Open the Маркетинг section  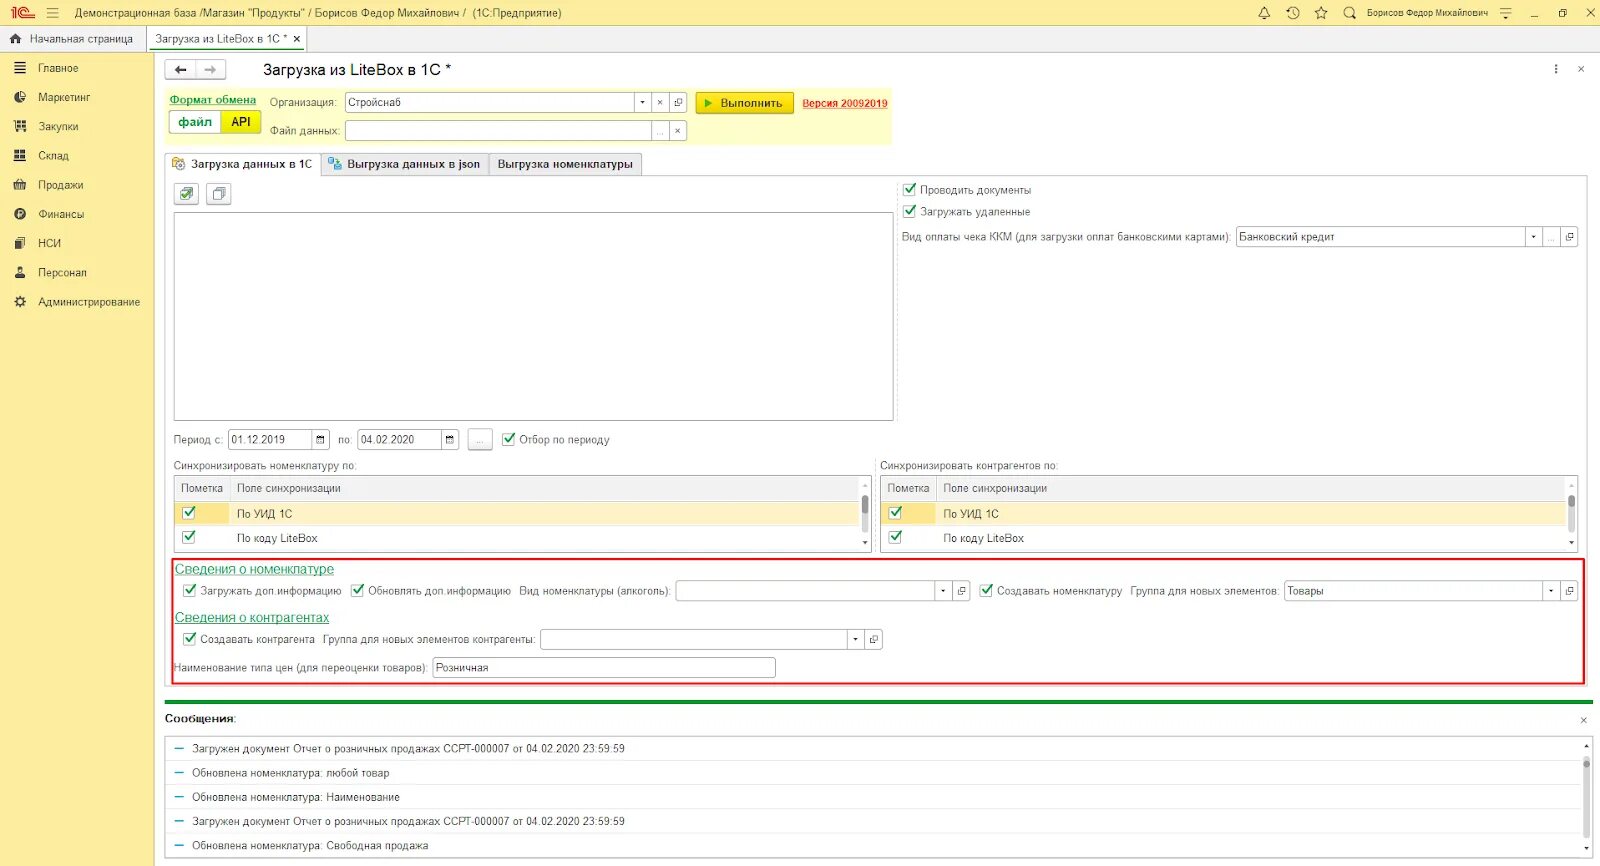point(64,97)
